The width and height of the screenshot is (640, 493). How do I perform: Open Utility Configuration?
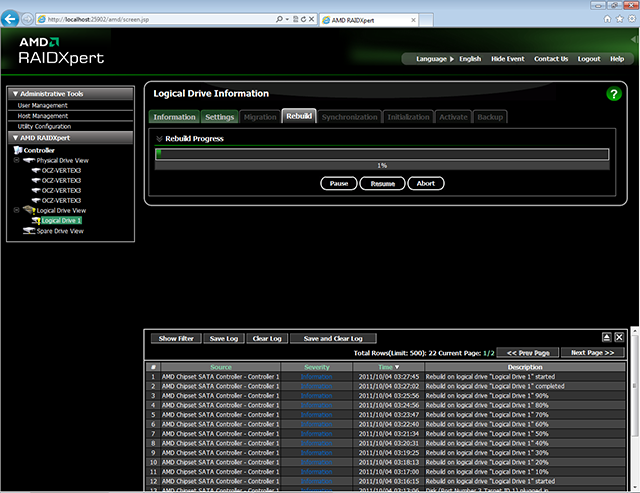44,127
